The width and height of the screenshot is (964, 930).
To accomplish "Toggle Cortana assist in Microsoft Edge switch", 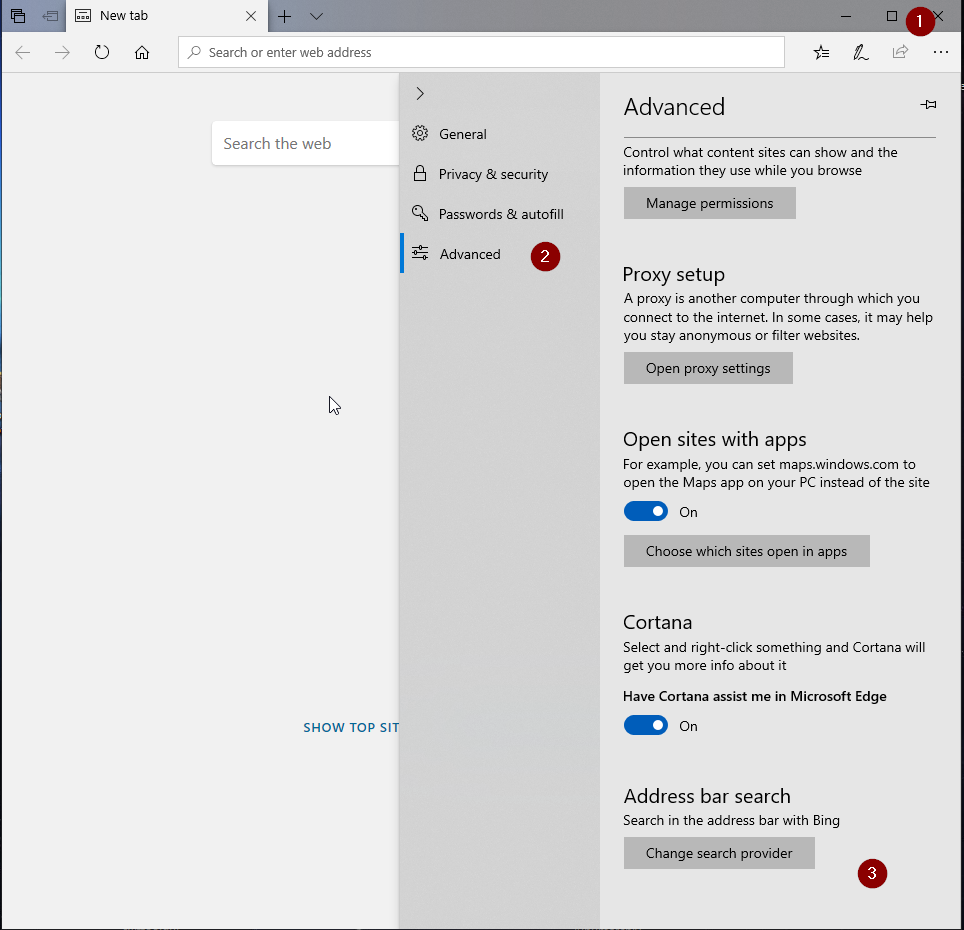I will [646, 725].
